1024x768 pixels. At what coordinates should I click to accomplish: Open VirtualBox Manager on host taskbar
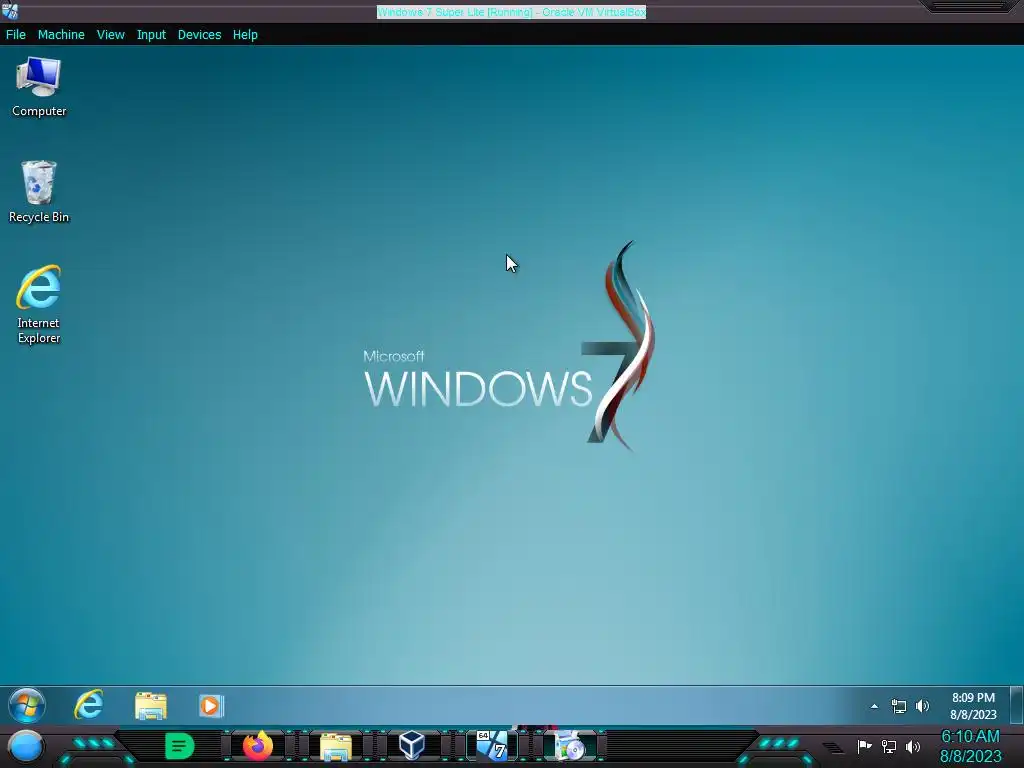click(x=412, y=745)
